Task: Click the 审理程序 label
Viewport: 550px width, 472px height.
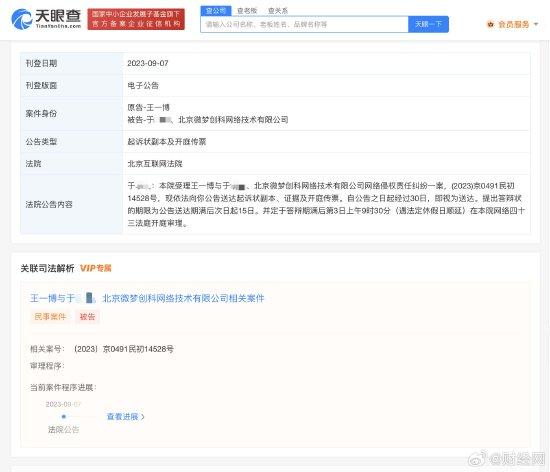Action: 47,366
